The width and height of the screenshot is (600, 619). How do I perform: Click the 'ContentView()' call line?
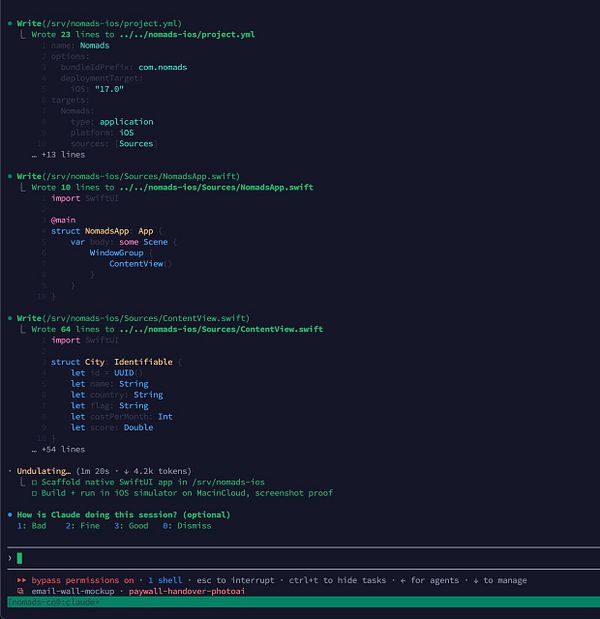pos(140,264)
